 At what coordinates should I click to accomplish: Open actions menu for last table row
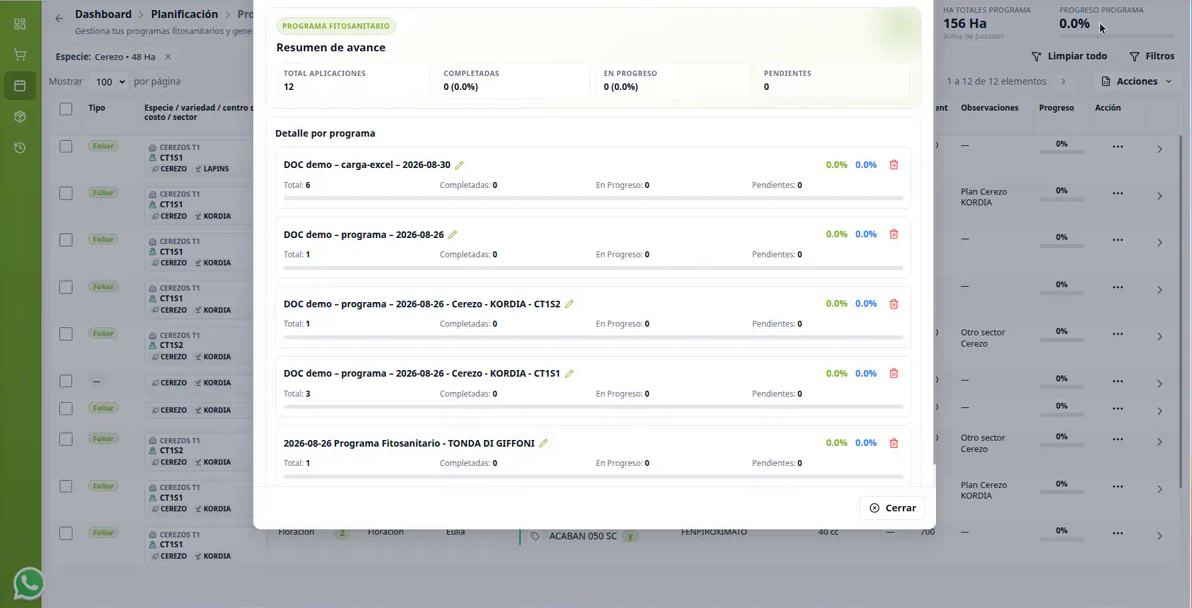click(1118, 533)
